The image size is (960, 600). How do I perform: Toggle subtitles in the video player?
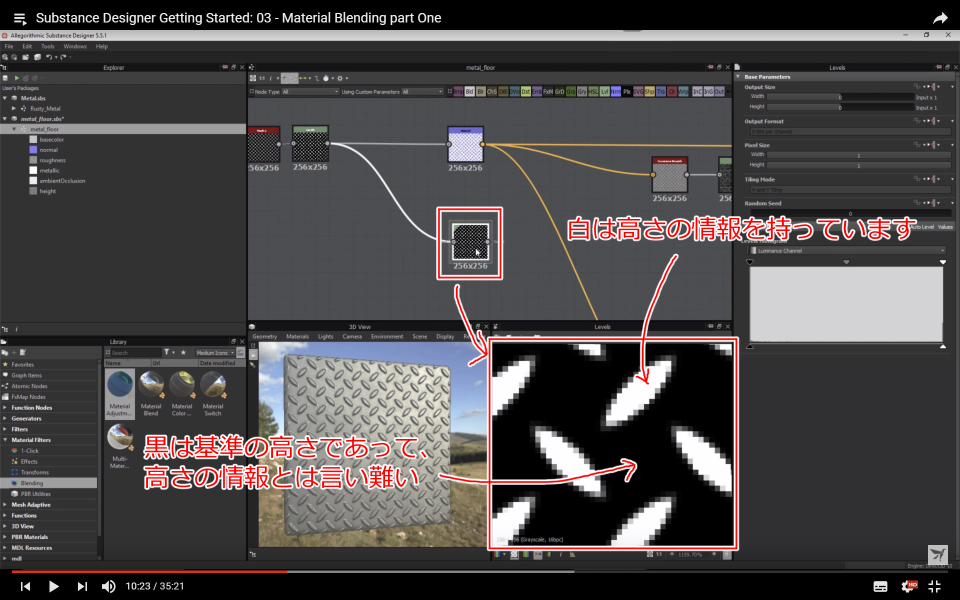(880, 587)
